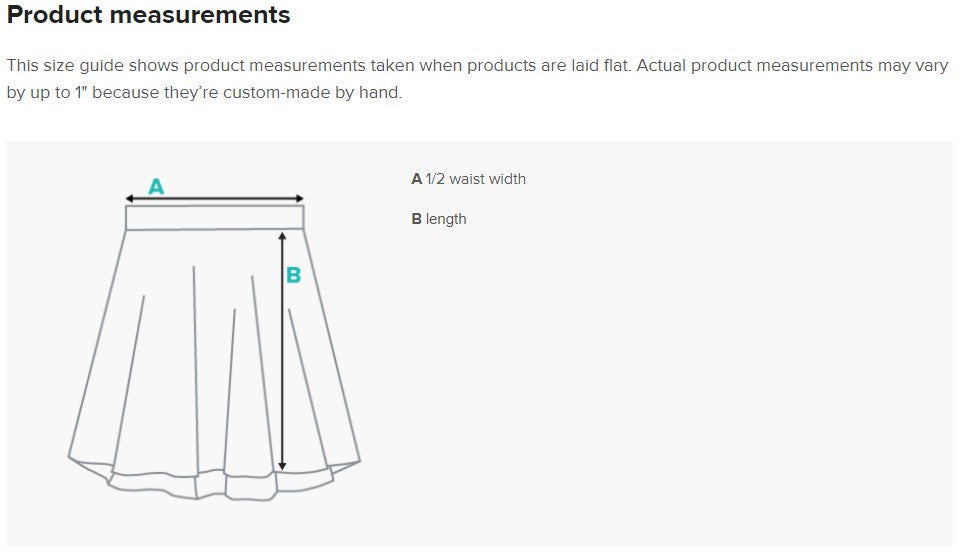962x560 pixels.
Task: Click the right arrowhead of the waist arrow
Action: 299,199
